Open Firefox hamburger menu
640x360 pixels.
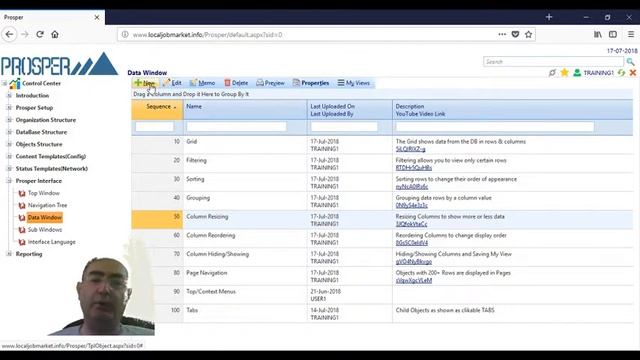[x=631, y=35]
